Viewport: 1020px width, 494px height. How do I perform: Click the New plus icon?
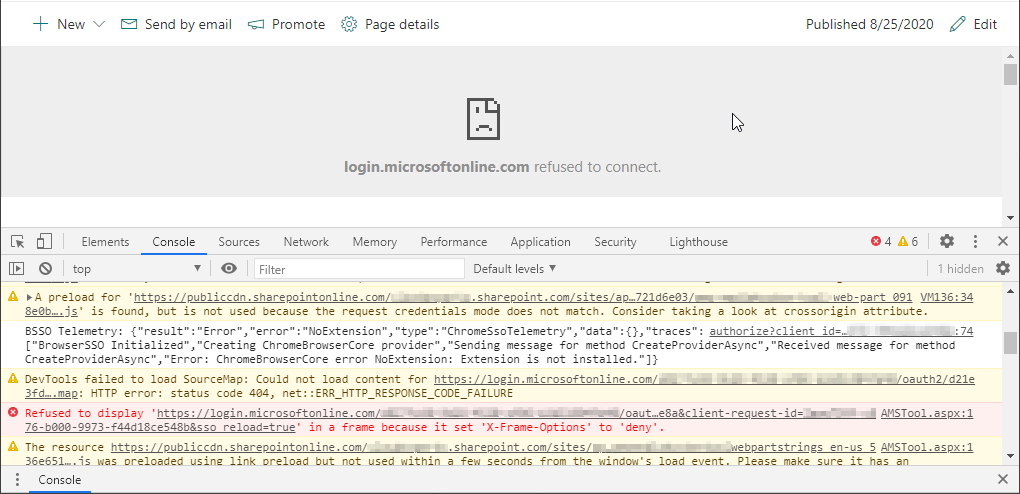coord(41,25)
